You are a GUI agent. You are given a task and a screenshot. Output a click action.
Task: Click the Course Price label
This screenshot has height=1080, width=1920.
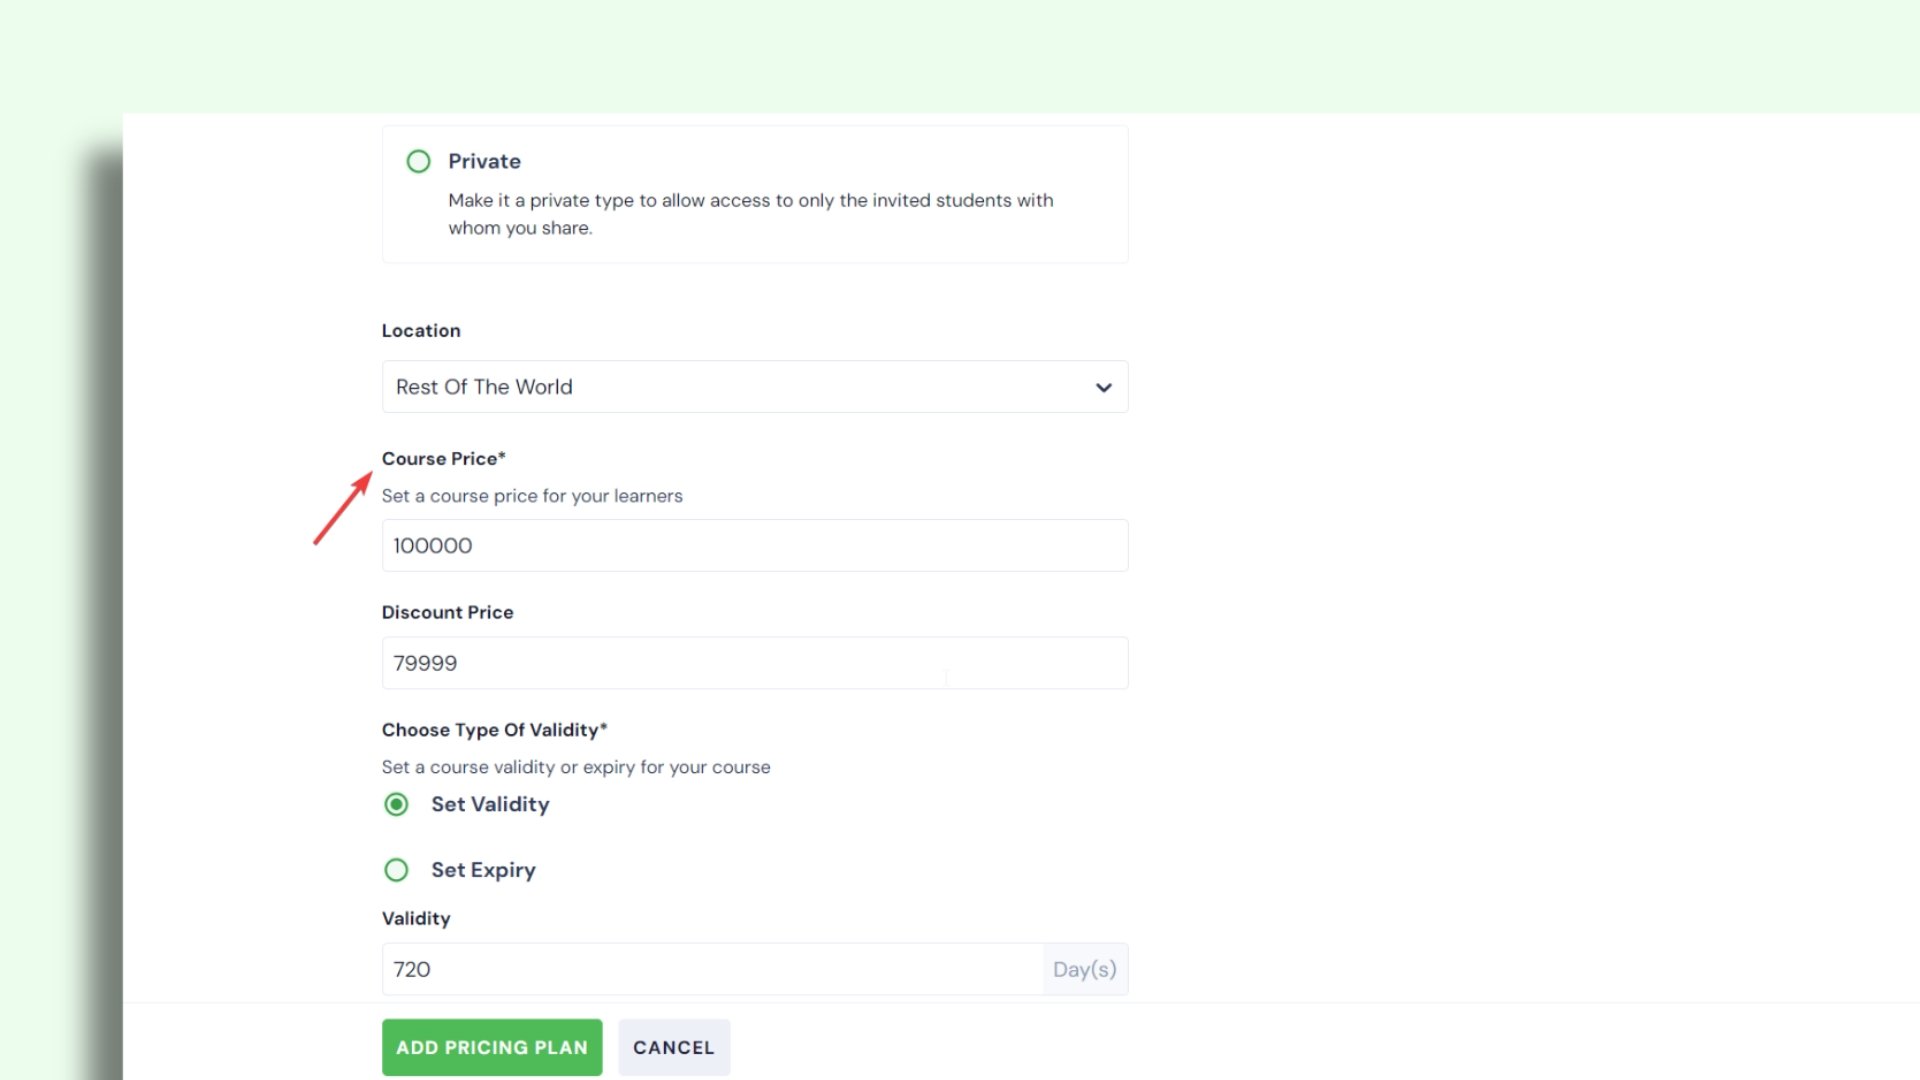pos(443,459)
